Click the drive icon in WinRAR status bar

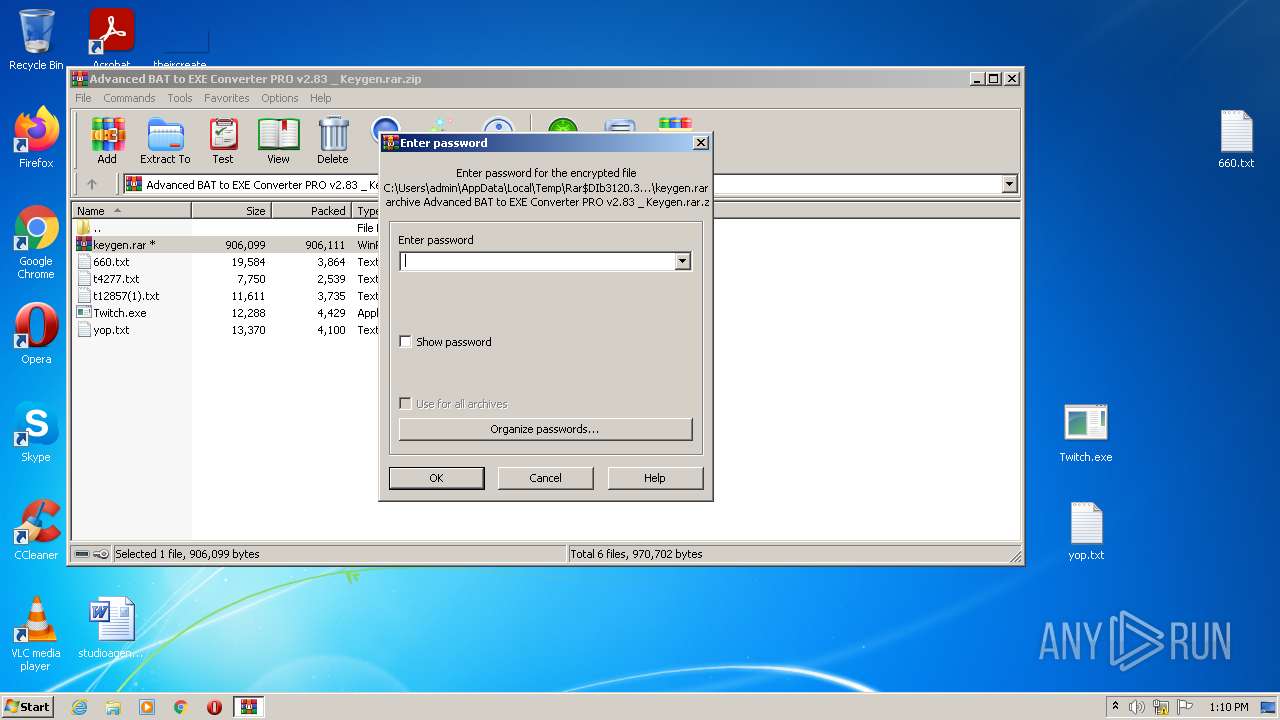click(82, 554)
